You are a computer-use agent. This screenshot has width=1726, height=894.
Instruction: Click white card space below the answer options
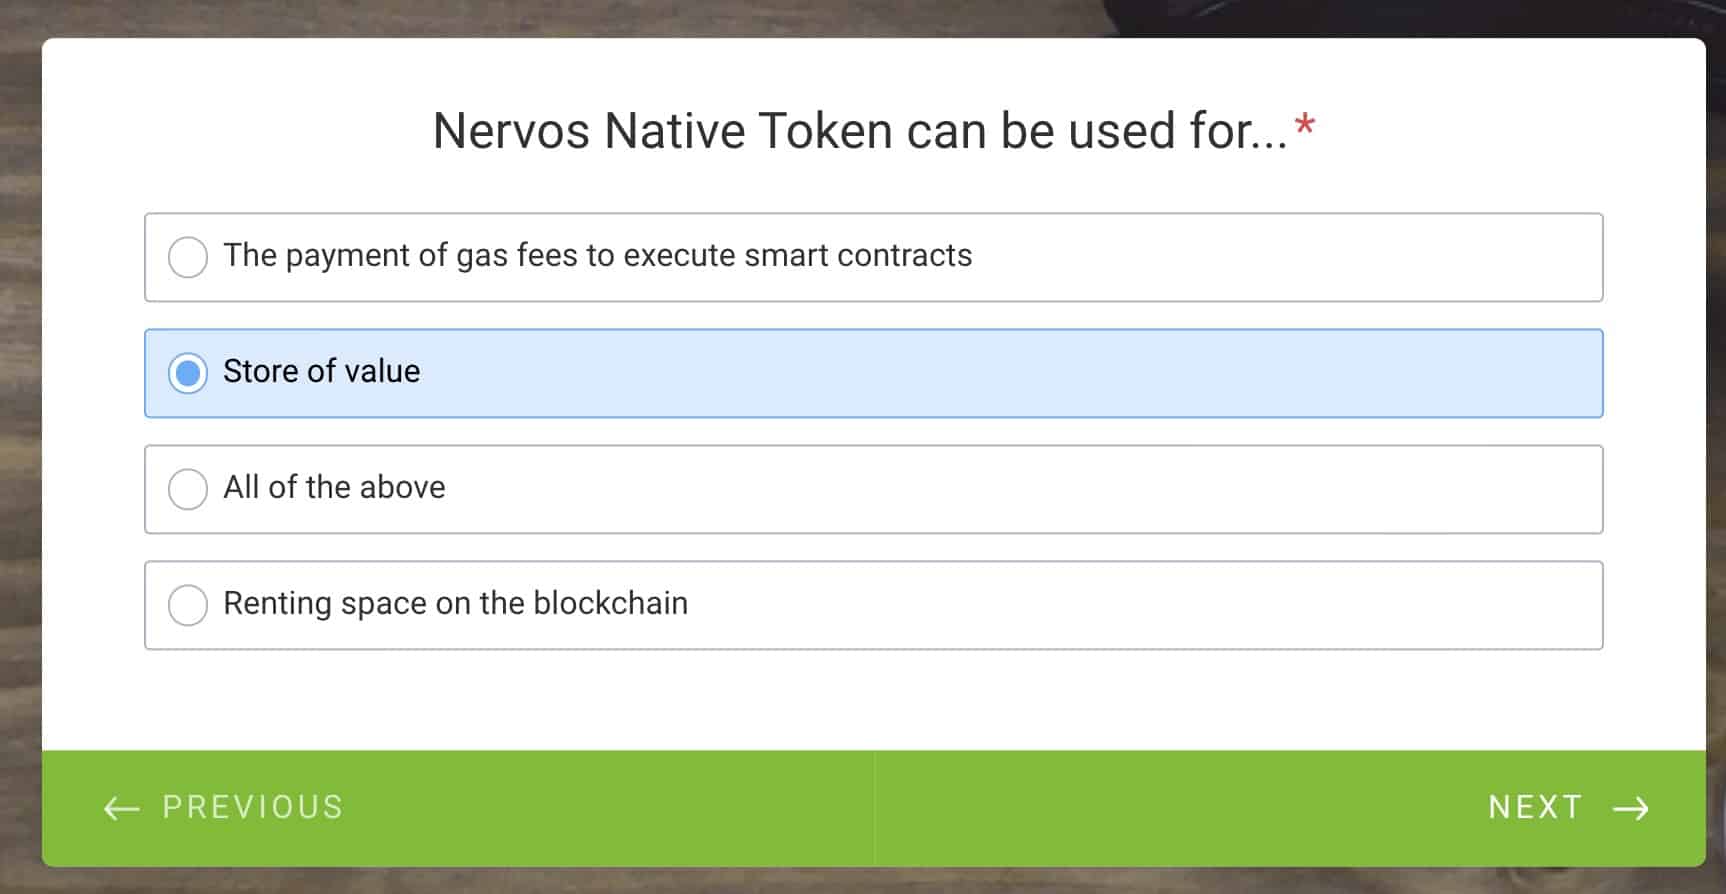click(x=874, y=700)
